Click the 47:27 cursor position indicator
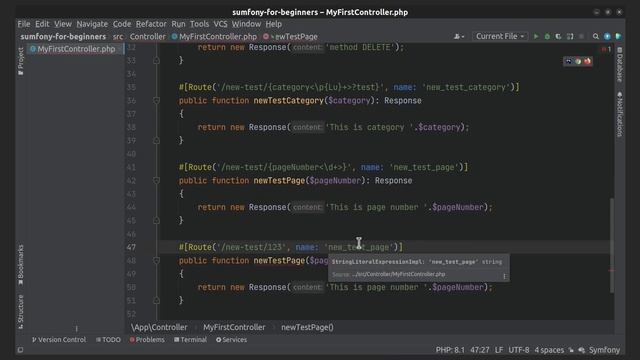Image resolution: width=640 pixels, height=360 pixels. (x=480, y=350)
